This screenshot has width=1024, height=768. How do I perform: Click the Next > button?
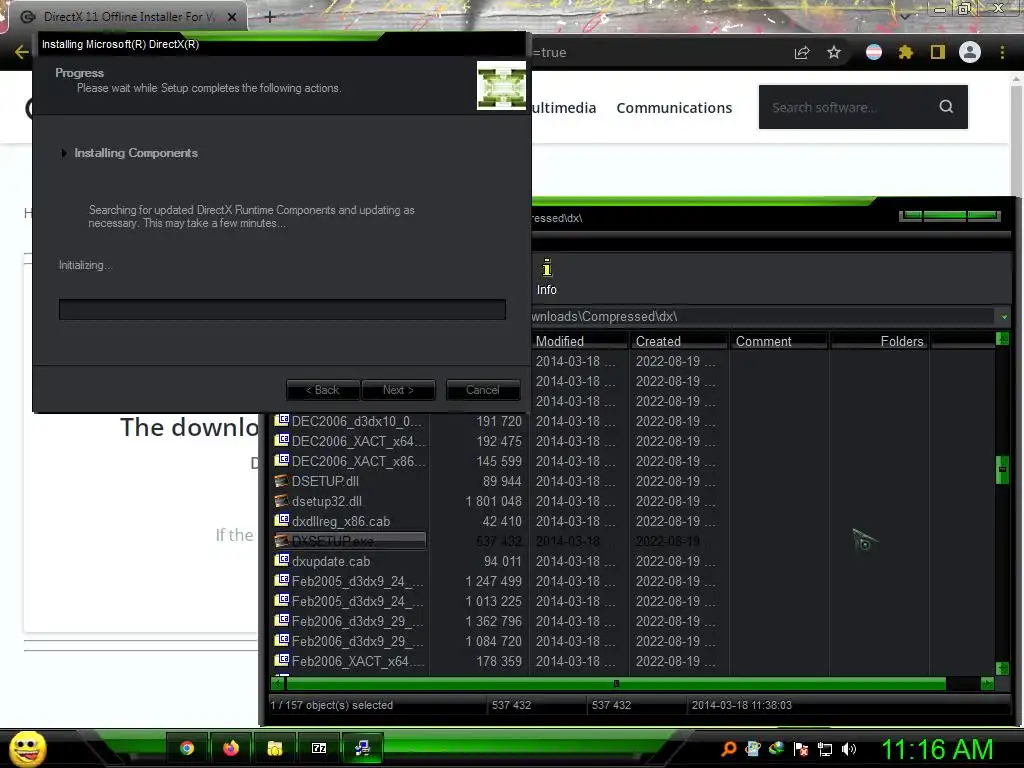pos(398,390)
